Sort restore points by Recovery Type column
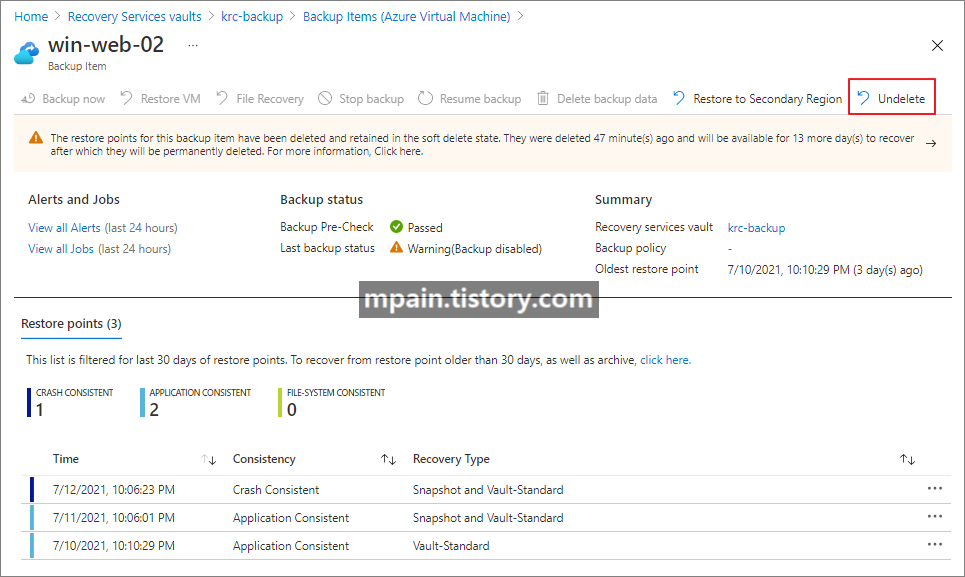The height and width of the screenshot is (577, 965). 907,460
